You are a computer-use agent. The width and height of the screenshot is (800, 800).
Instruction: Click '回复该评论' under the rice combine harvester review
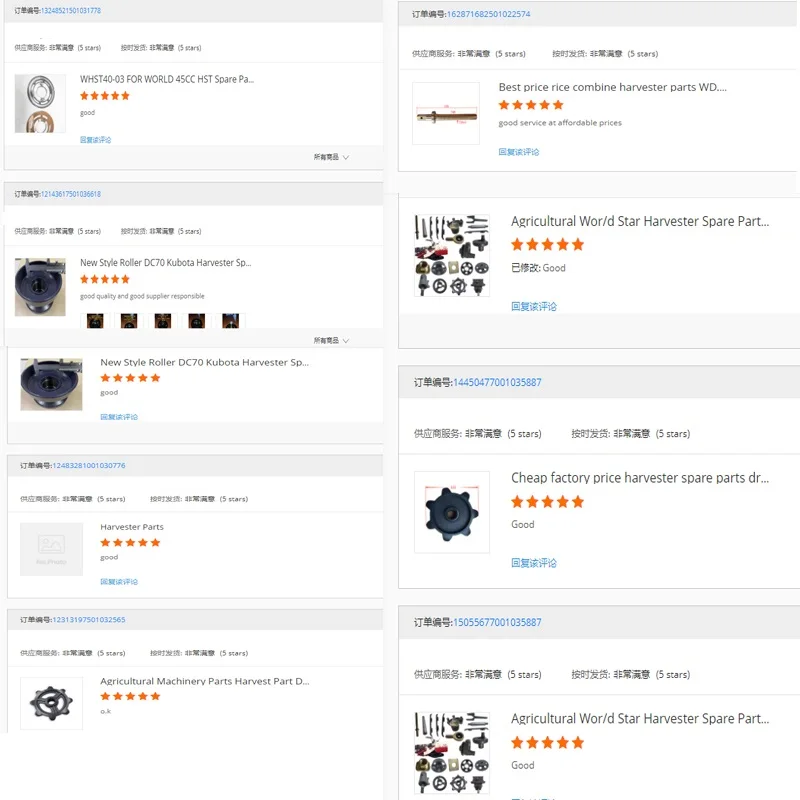pos(519,152)
